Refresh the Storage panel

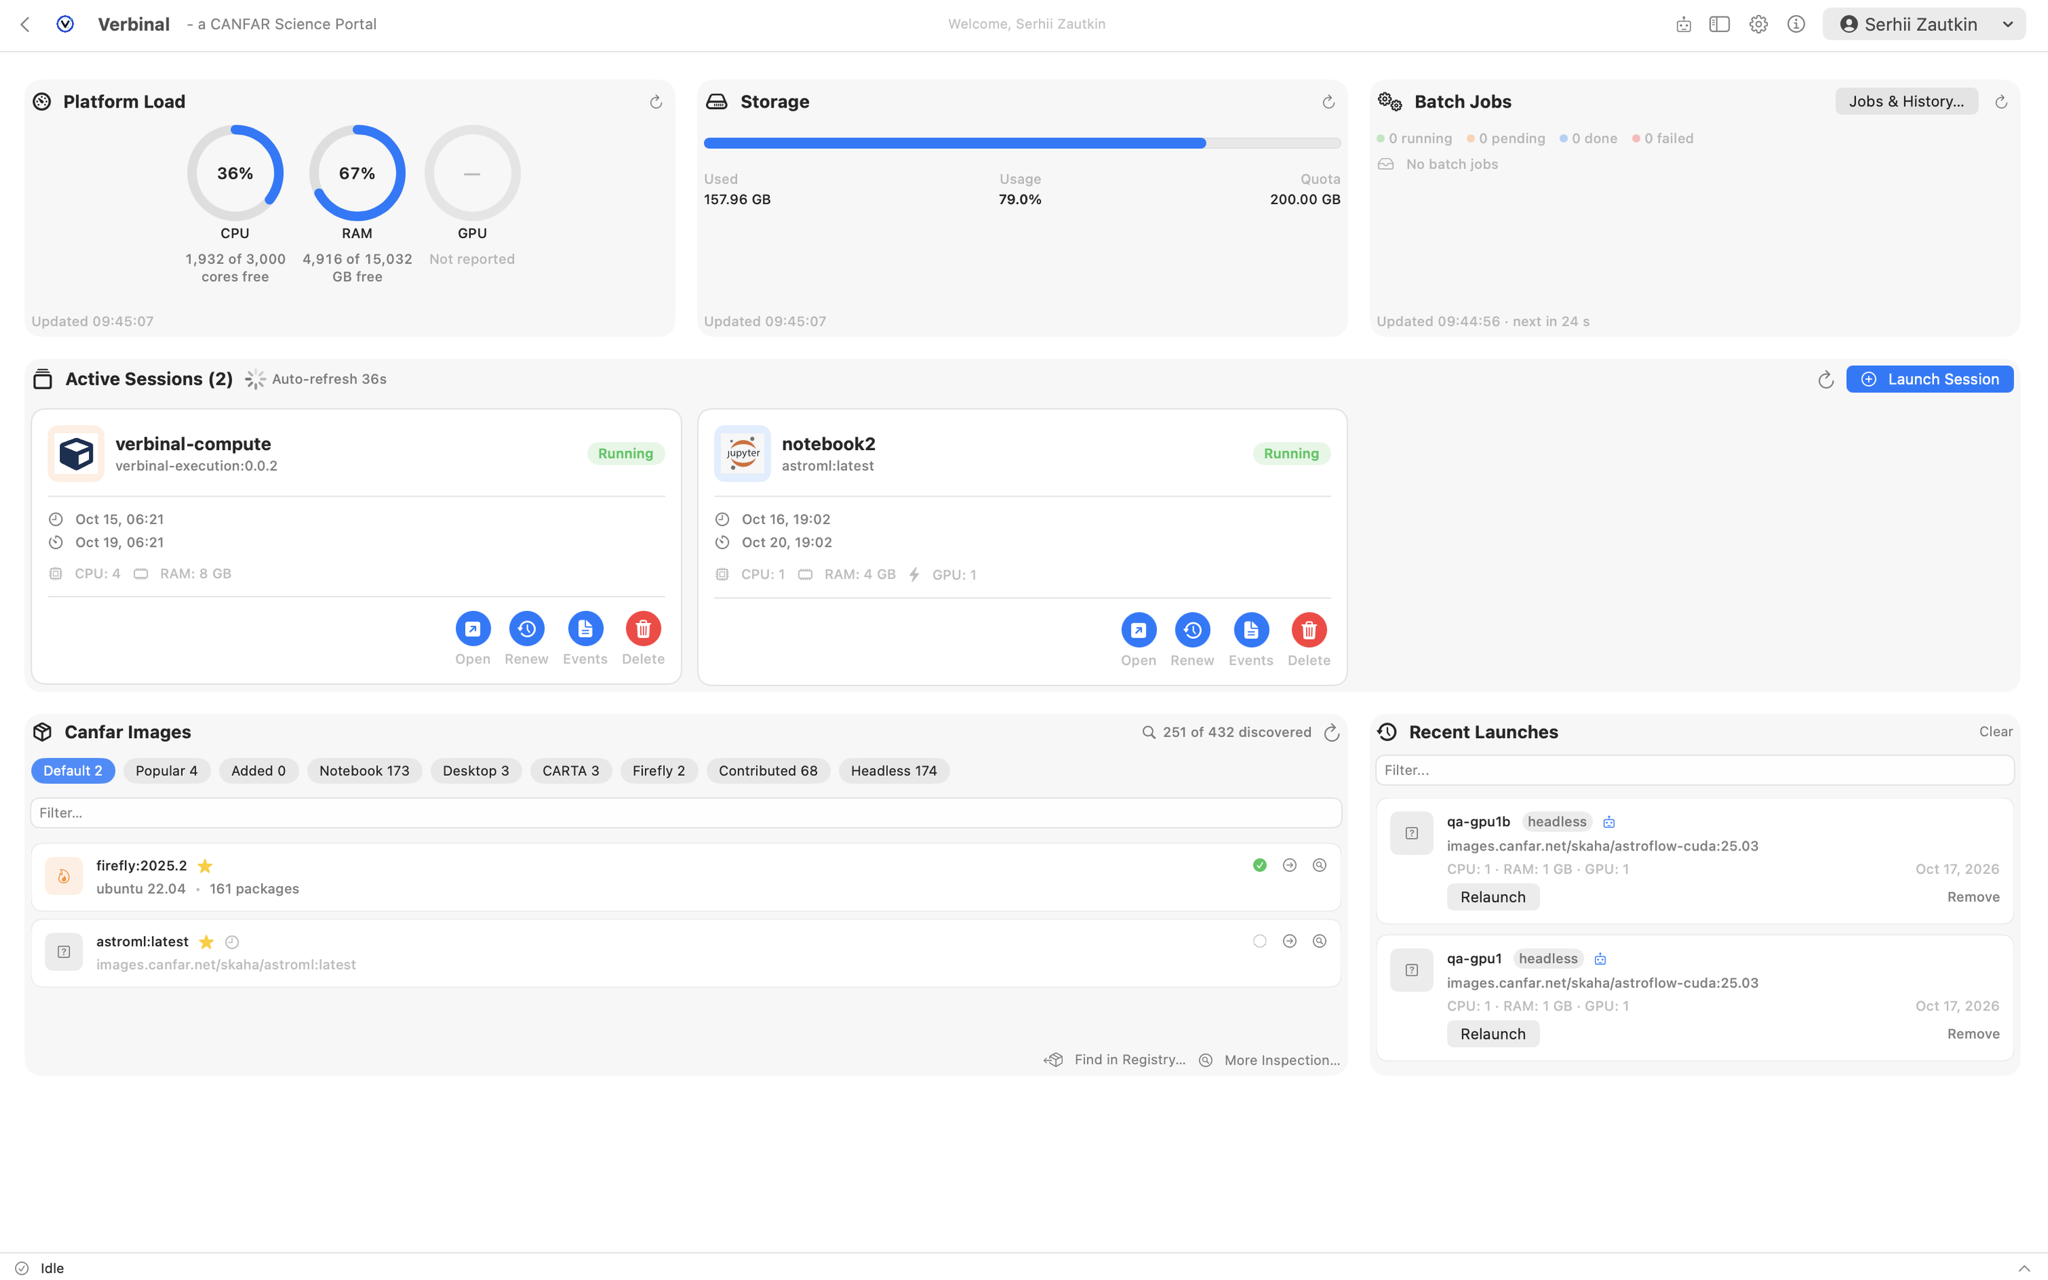1328,102
